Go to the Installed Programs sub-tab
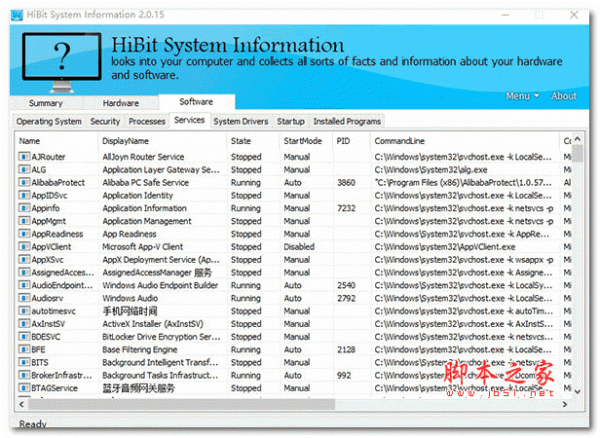This screenshot has width=600, height=438. click(347, 121)
